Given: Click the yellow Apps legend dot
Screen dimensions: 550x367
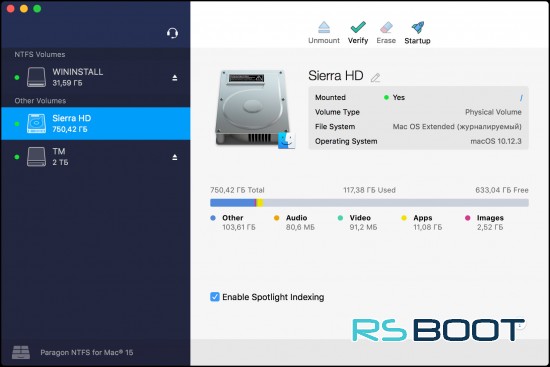Looking at the screenshot, I should coord(404,218).
